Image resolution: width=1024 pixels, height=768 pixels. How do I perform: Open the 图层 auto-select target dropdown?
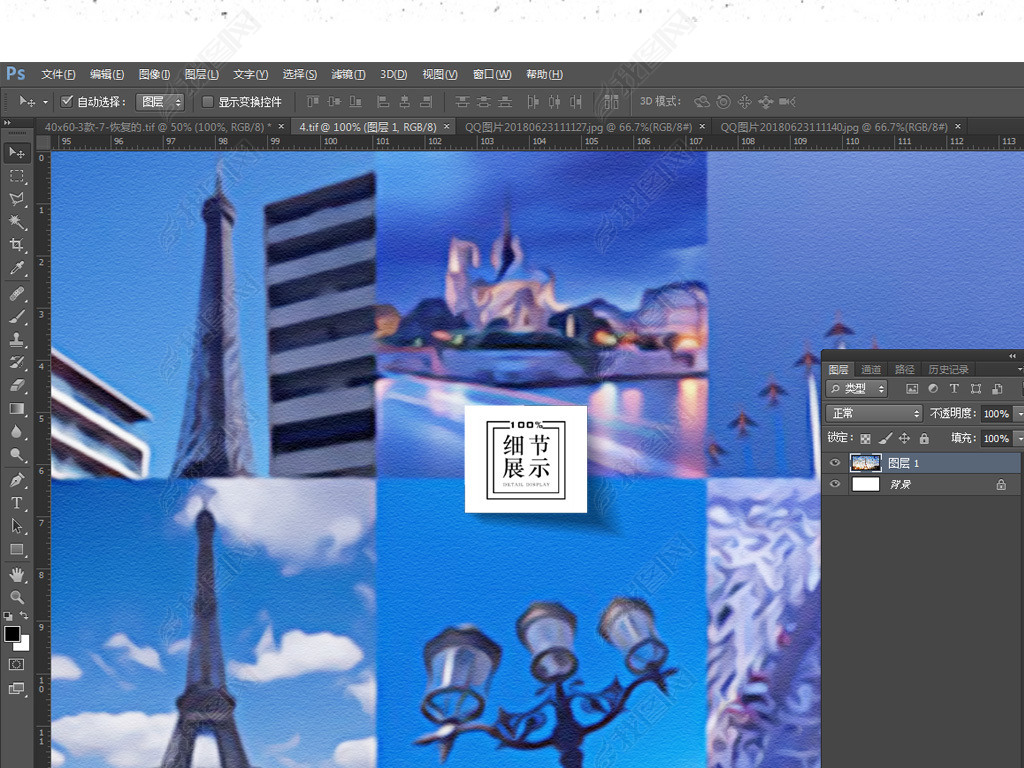point(160,101)
